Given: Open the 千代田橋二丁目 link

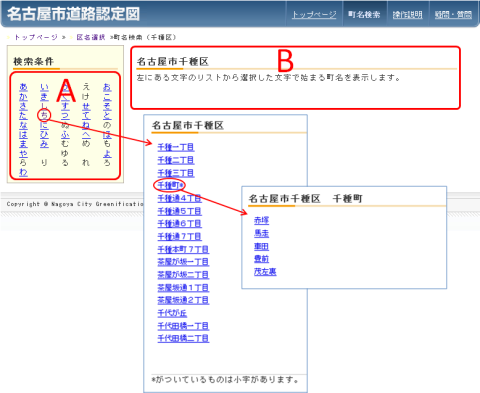Looking at the screenshot, I should (183, 338).
